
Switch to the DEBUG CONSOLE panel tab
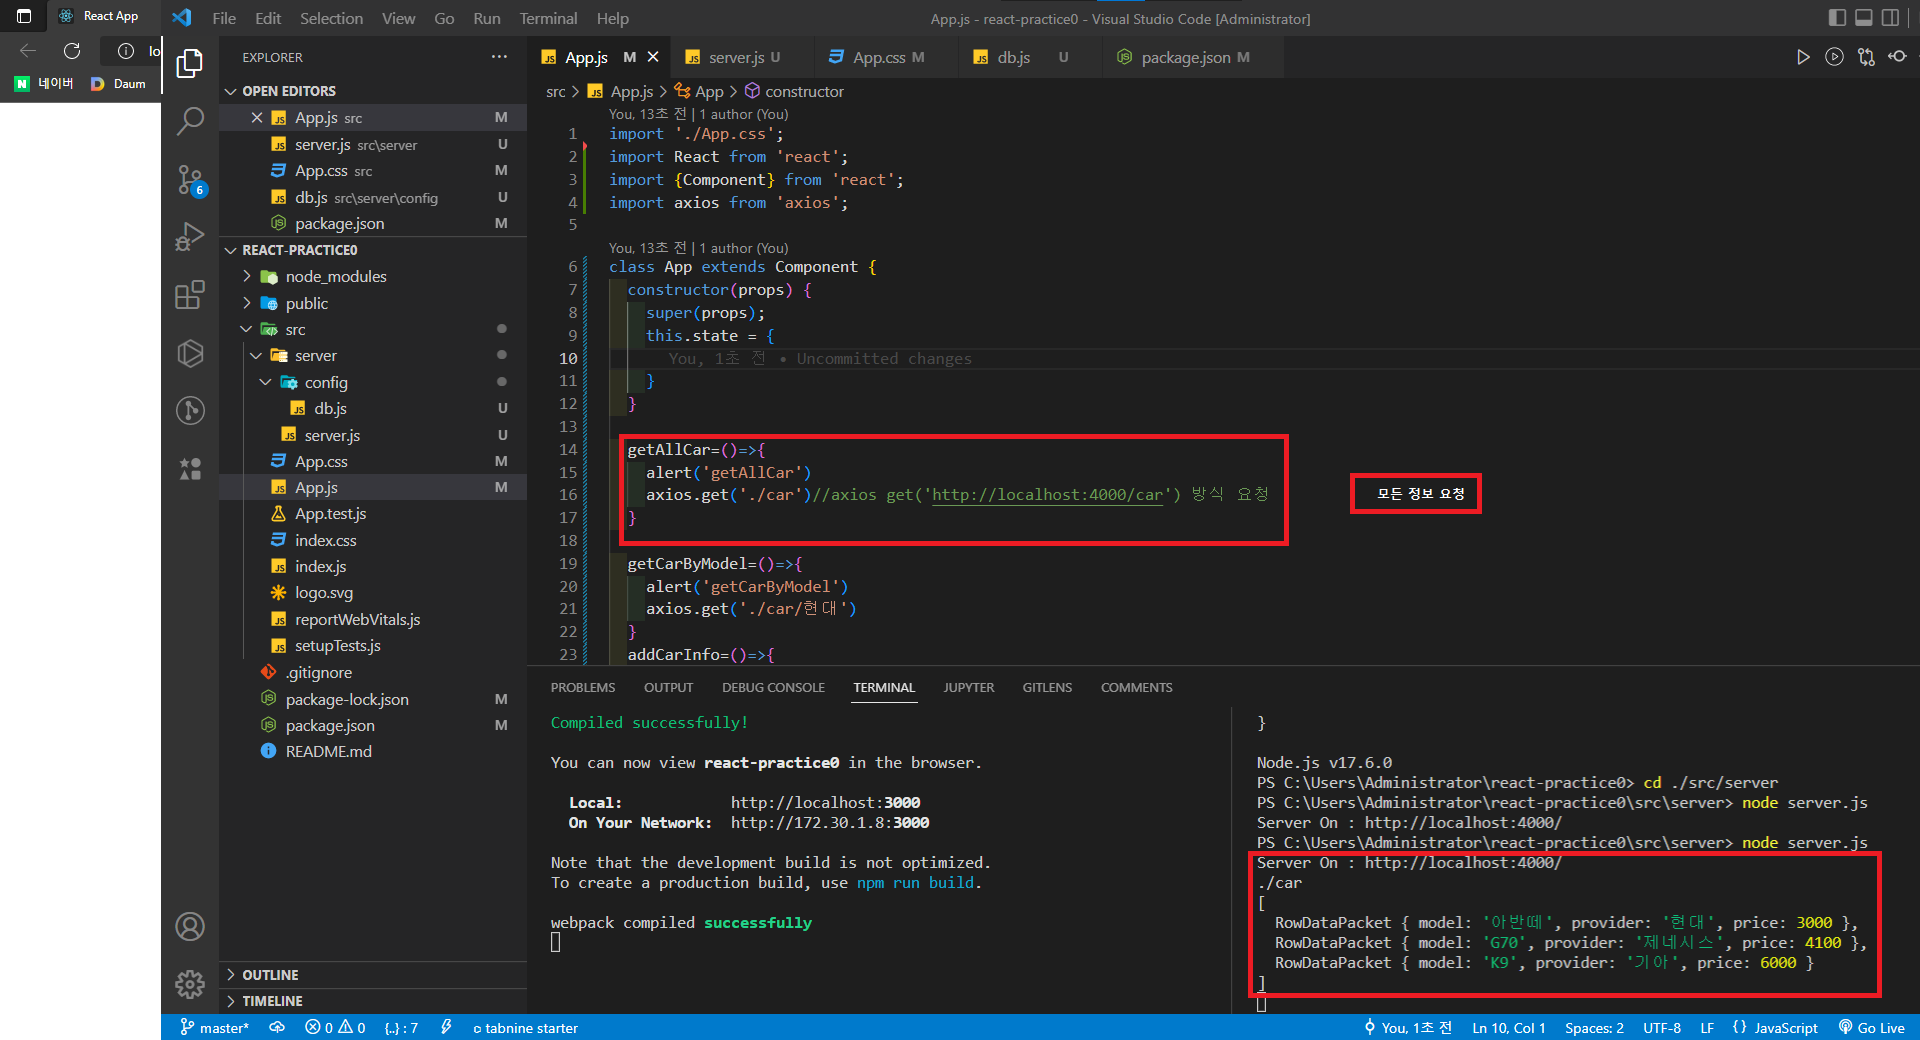773,688
